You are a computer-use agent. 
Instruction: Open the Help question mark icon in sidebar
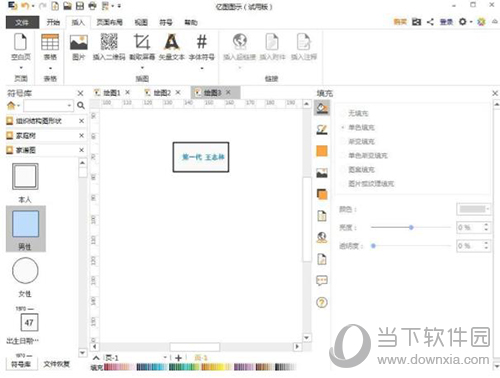coord(322,303)
